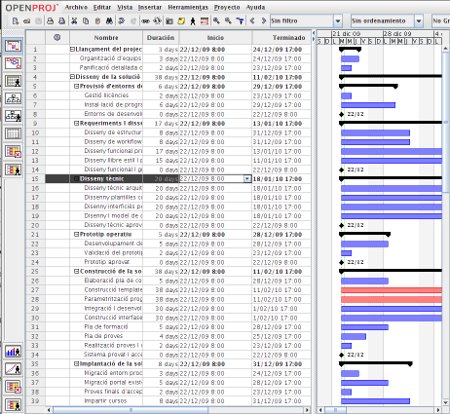Click the Duración column header
Viewport: 450px width, 414px height.
tap(161, 38)
